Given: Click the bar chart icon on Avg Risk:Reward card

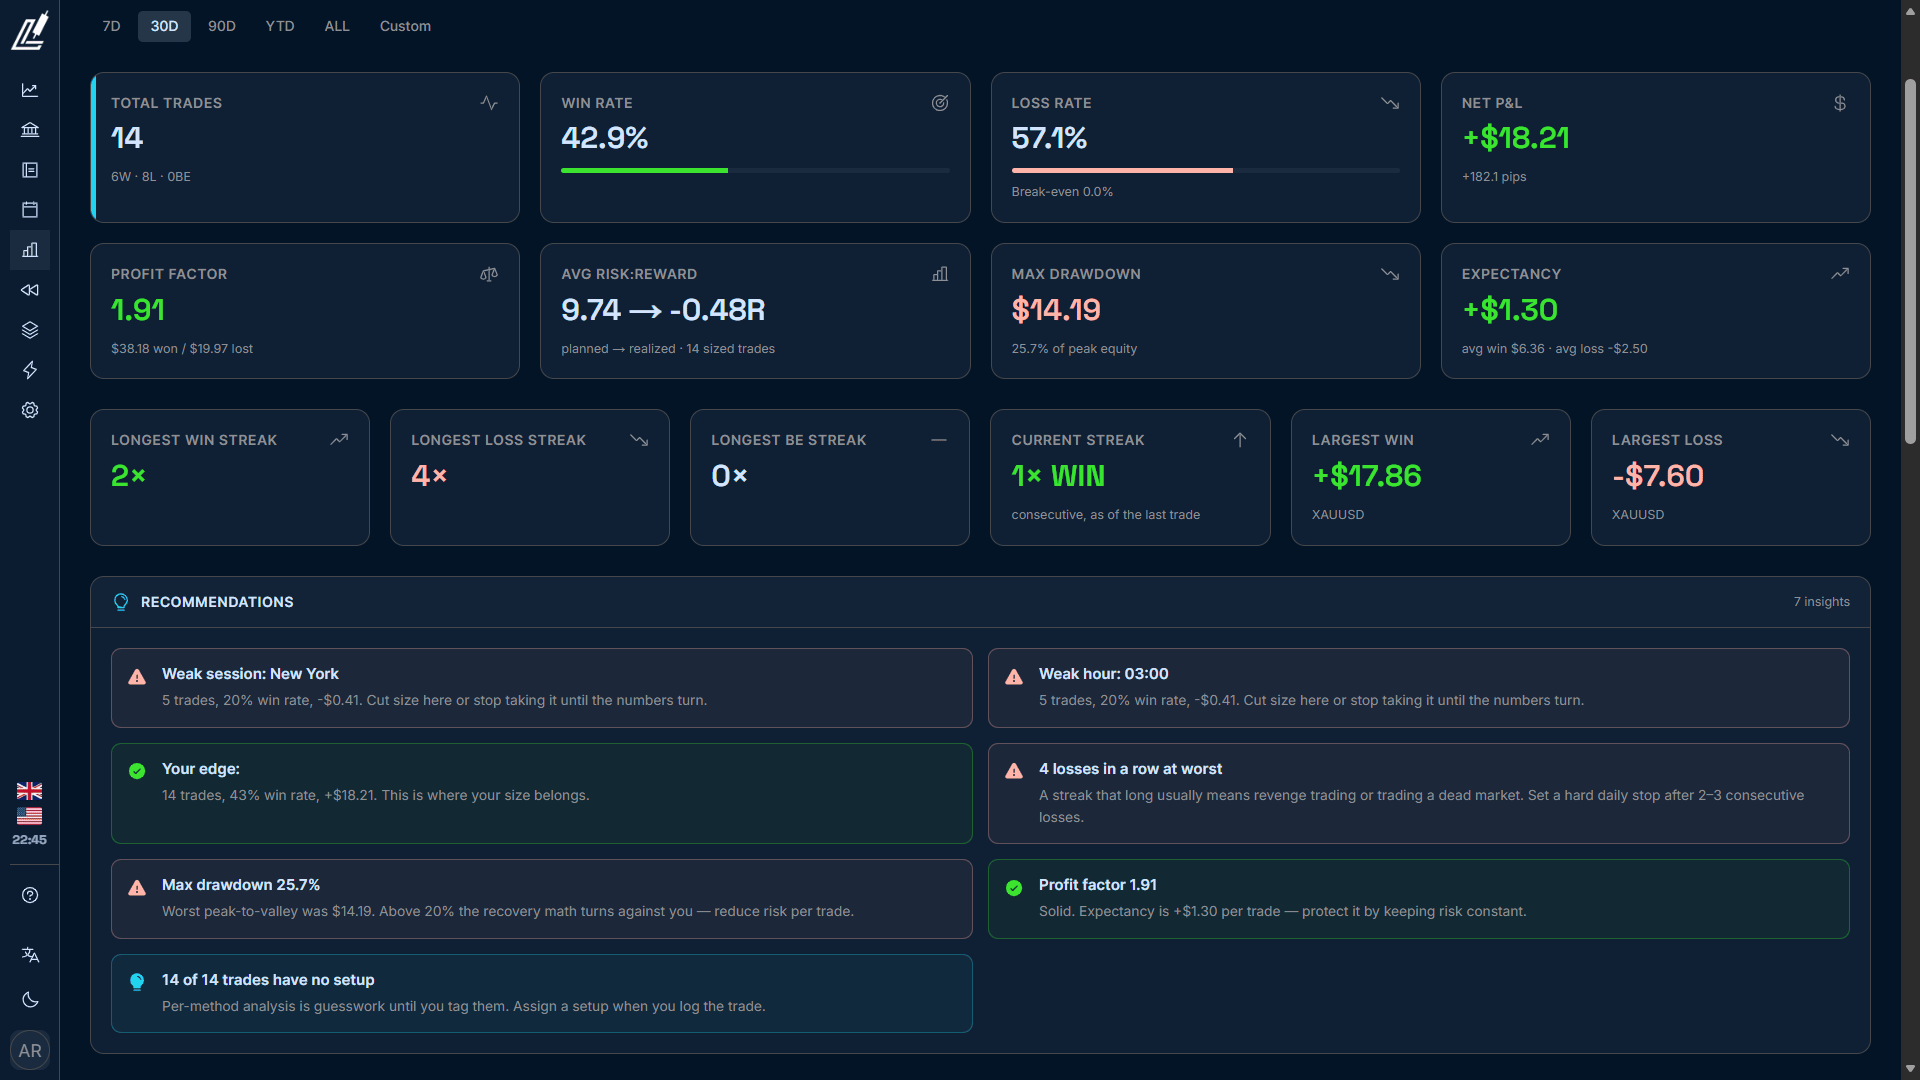Looking at the screenshot, I should coord(940,274).
